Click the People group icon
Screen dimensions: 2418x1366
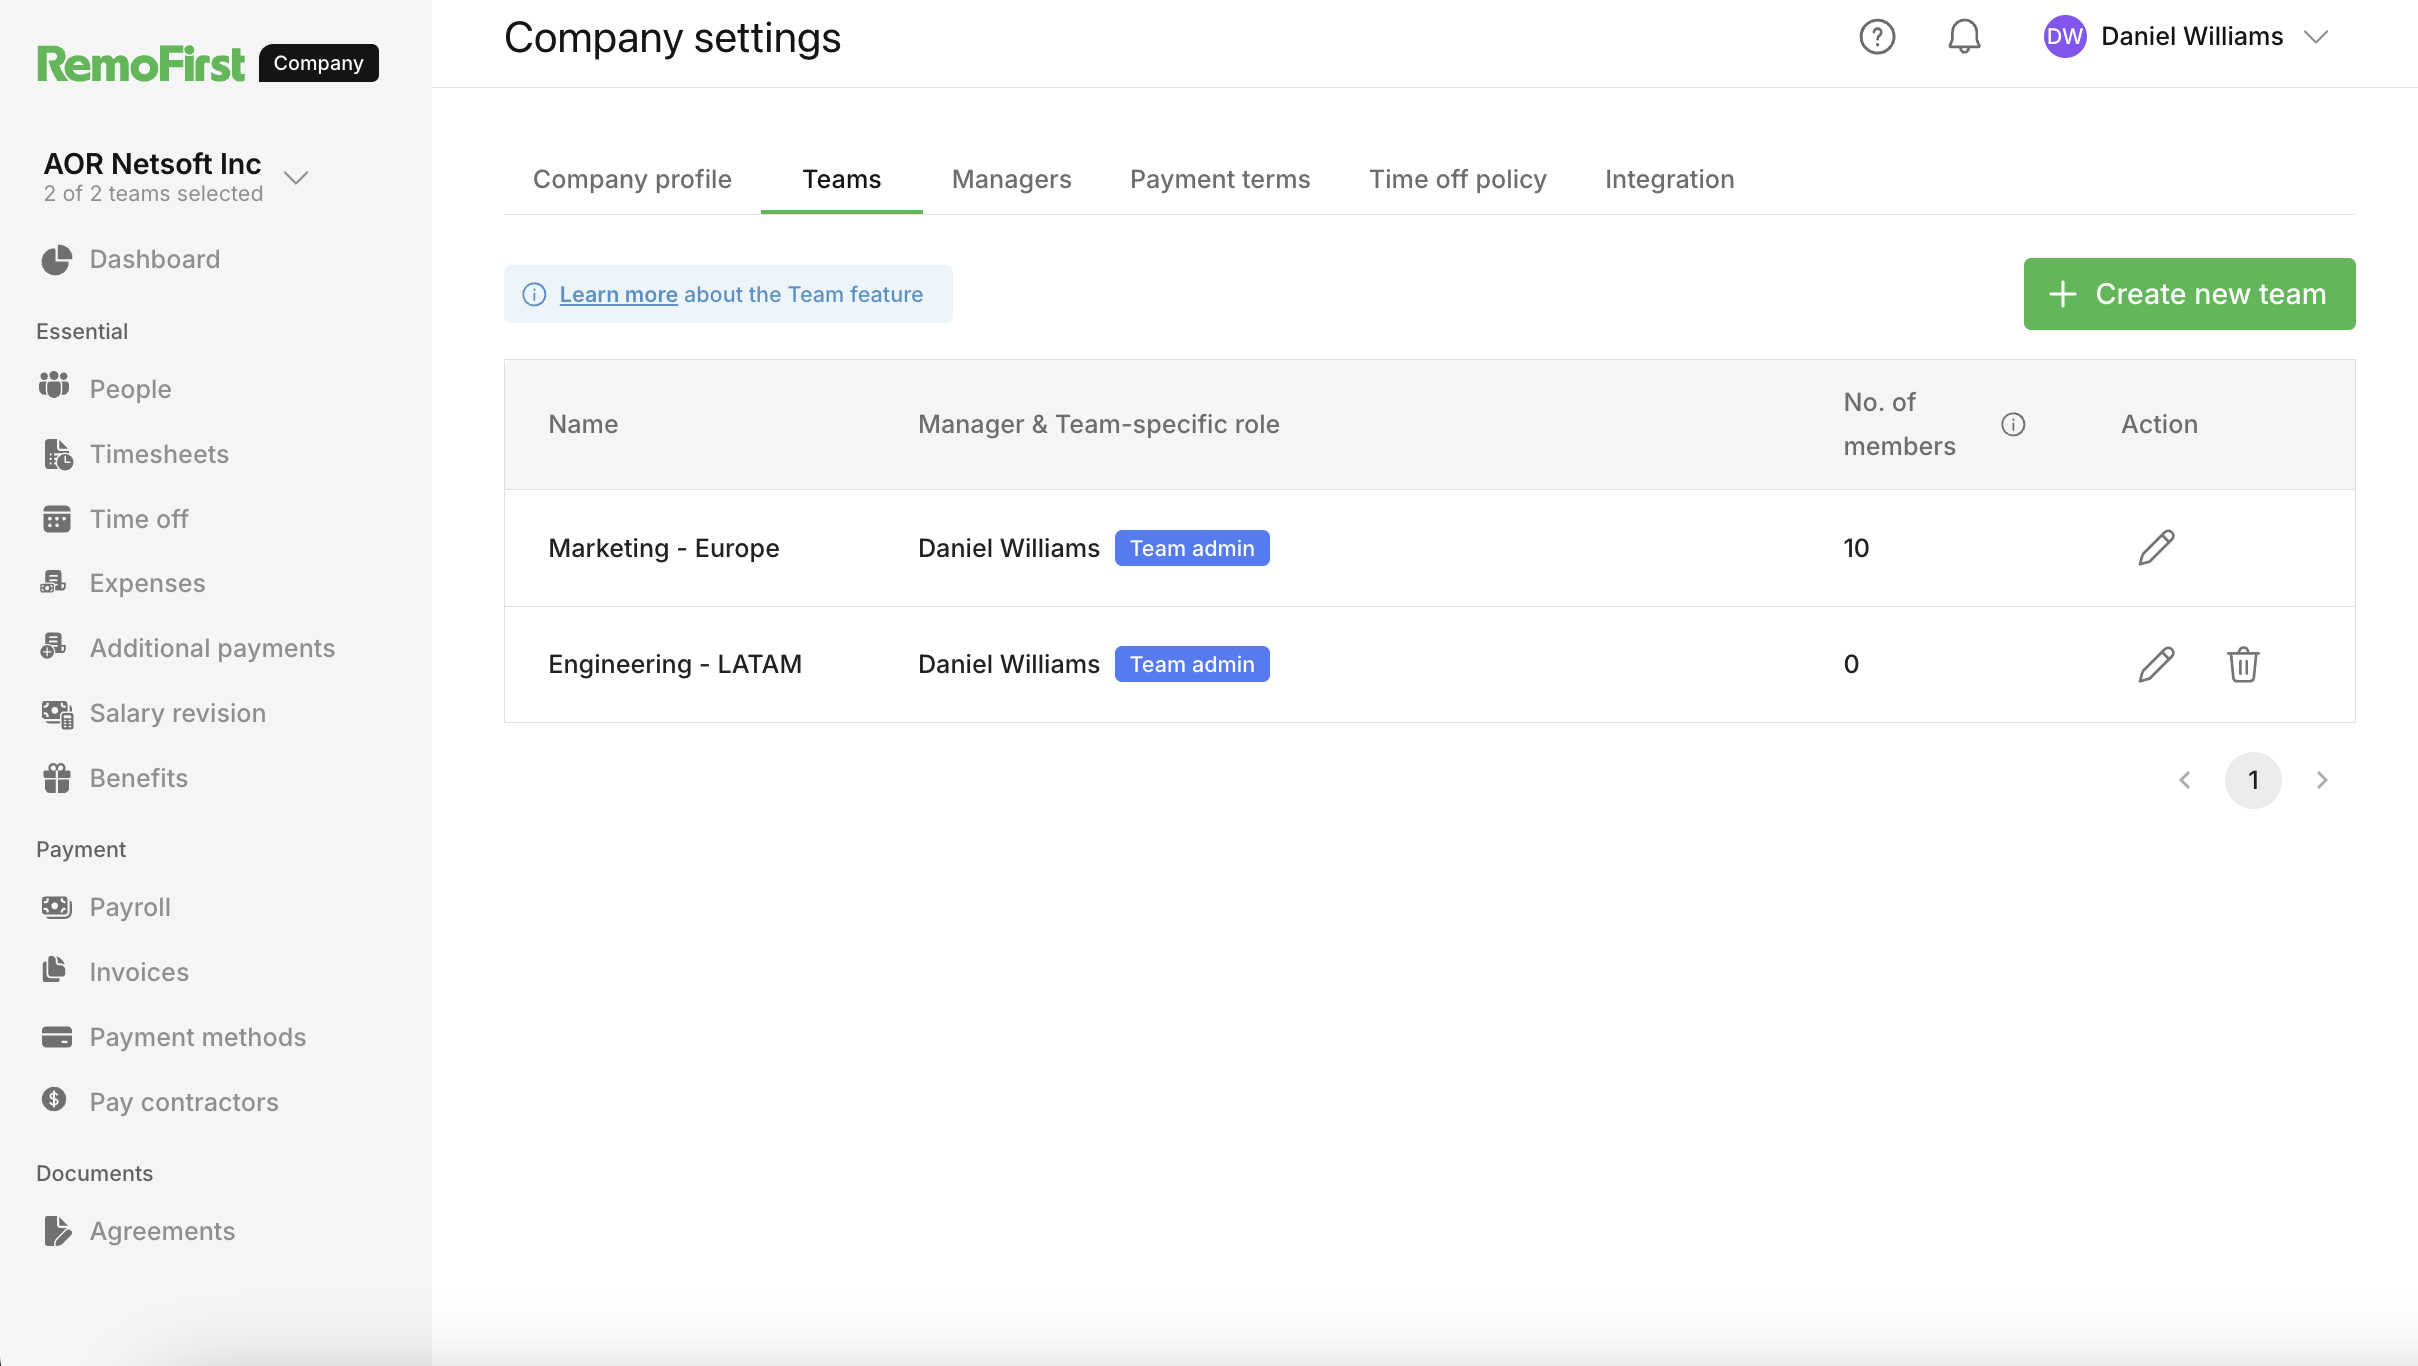tap(54, 386)
